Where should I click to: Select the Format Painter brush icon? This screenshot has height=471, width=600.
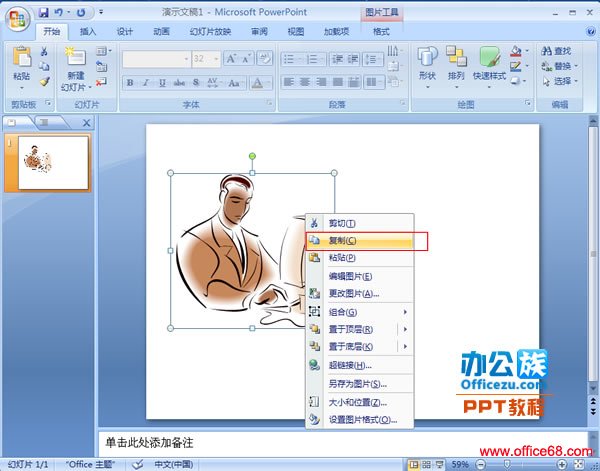coord(44,81)
